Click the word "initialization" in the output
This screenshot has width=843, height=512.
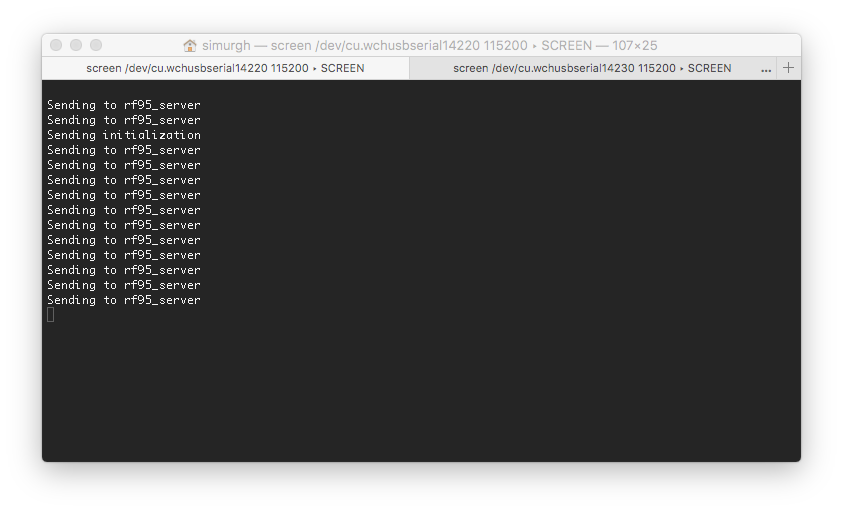pos(151,135)
